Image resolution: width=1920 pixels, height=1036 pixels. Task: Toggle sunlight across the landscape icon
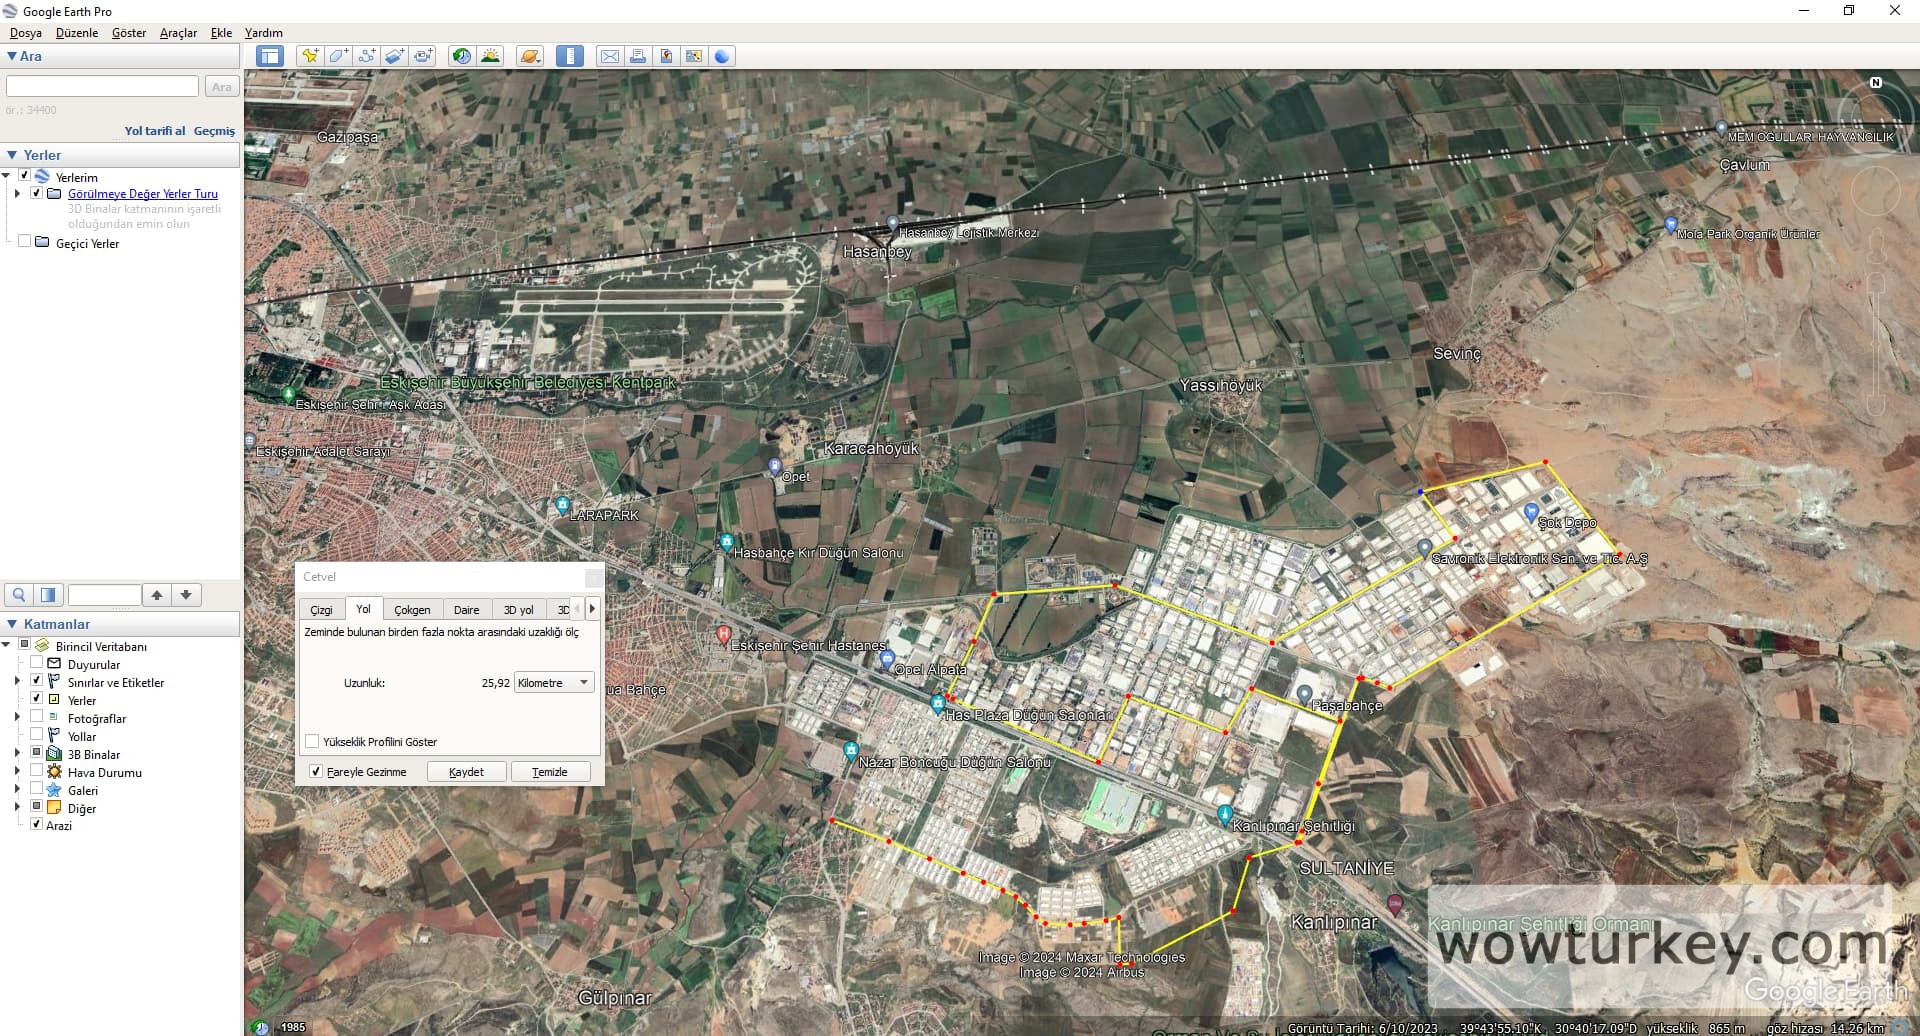click(490, 56)
